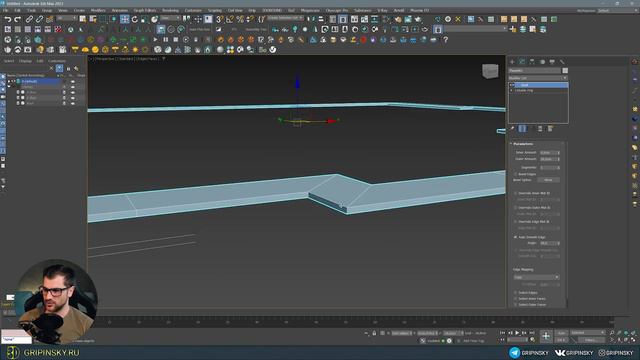This screenshot has width=640, height=360.
Task: Enable the Select Outer Faces checkbox
Action: click(x=516, y=304)
